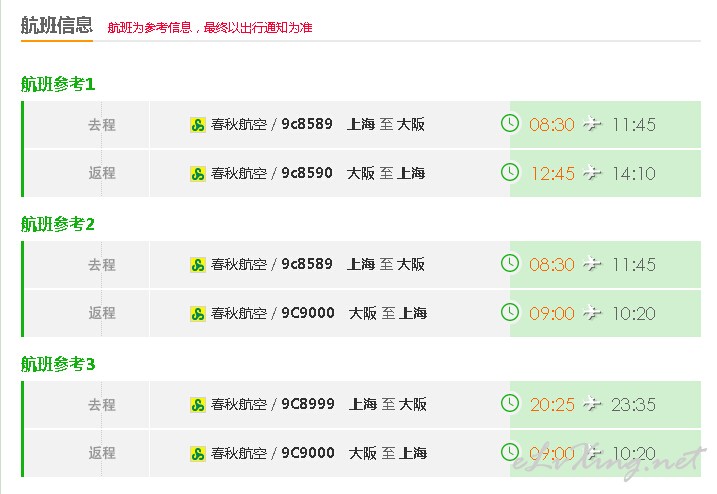Click clock icon next to 08:30 in option 1
The width and height of the screenshot is (717, 494).
tap(510, 124)
